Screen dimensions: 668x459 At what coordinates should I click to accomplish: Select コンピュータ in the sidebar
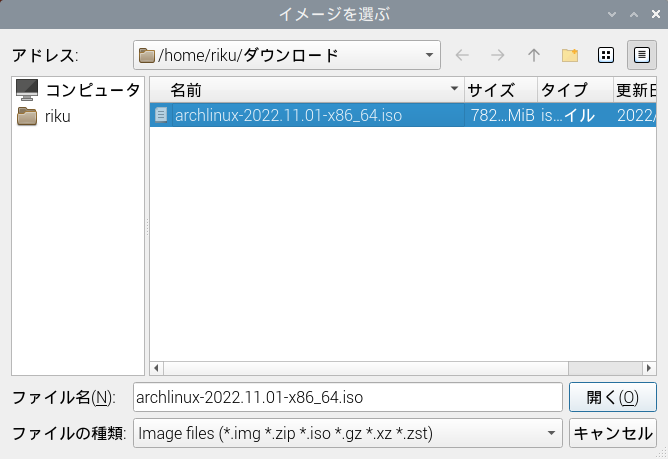[78, 90]
